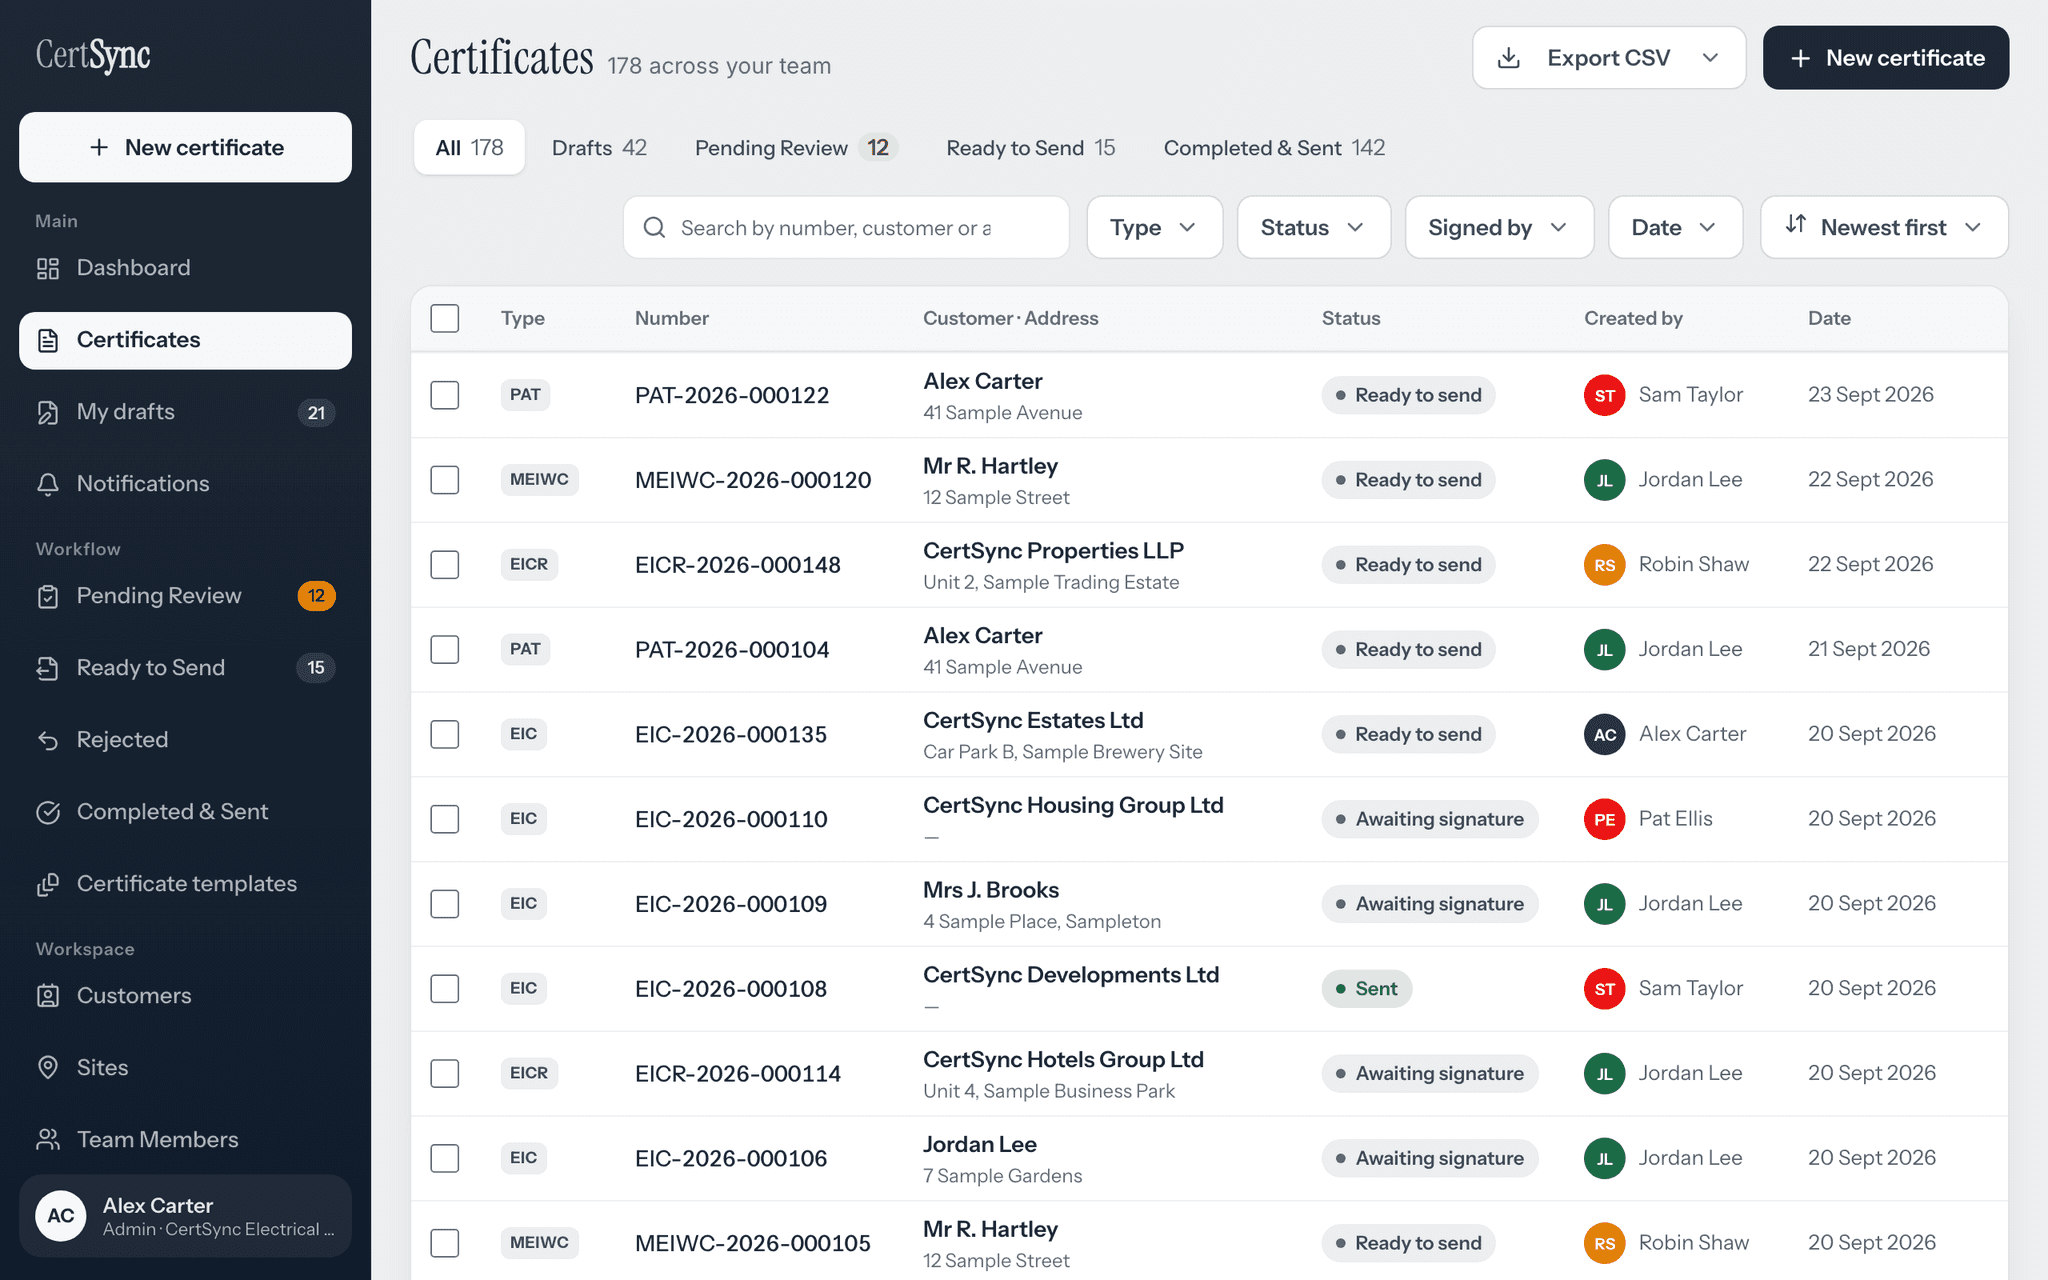The height and width of the screenshot is (1280, 2048).
Task: Click the AC avatar in the account card
Action: tap(61, 1216)
